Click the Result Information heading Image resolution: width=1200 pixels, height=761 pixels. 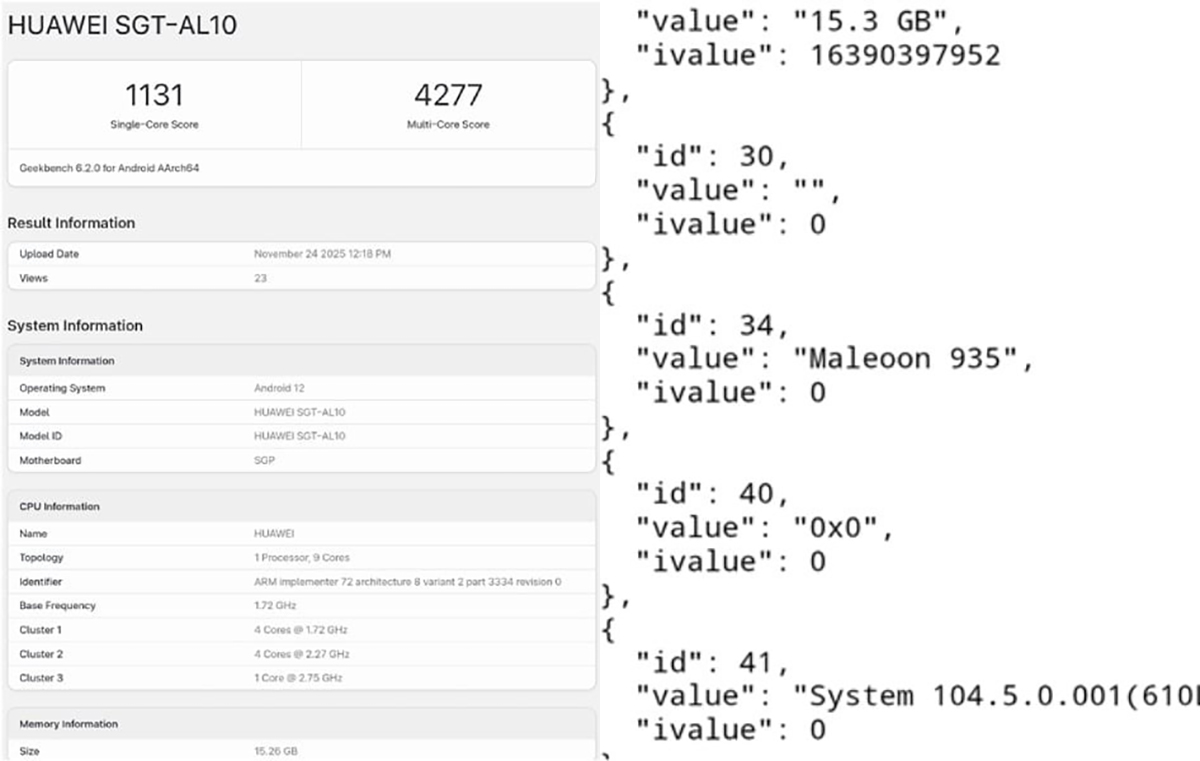71,223
